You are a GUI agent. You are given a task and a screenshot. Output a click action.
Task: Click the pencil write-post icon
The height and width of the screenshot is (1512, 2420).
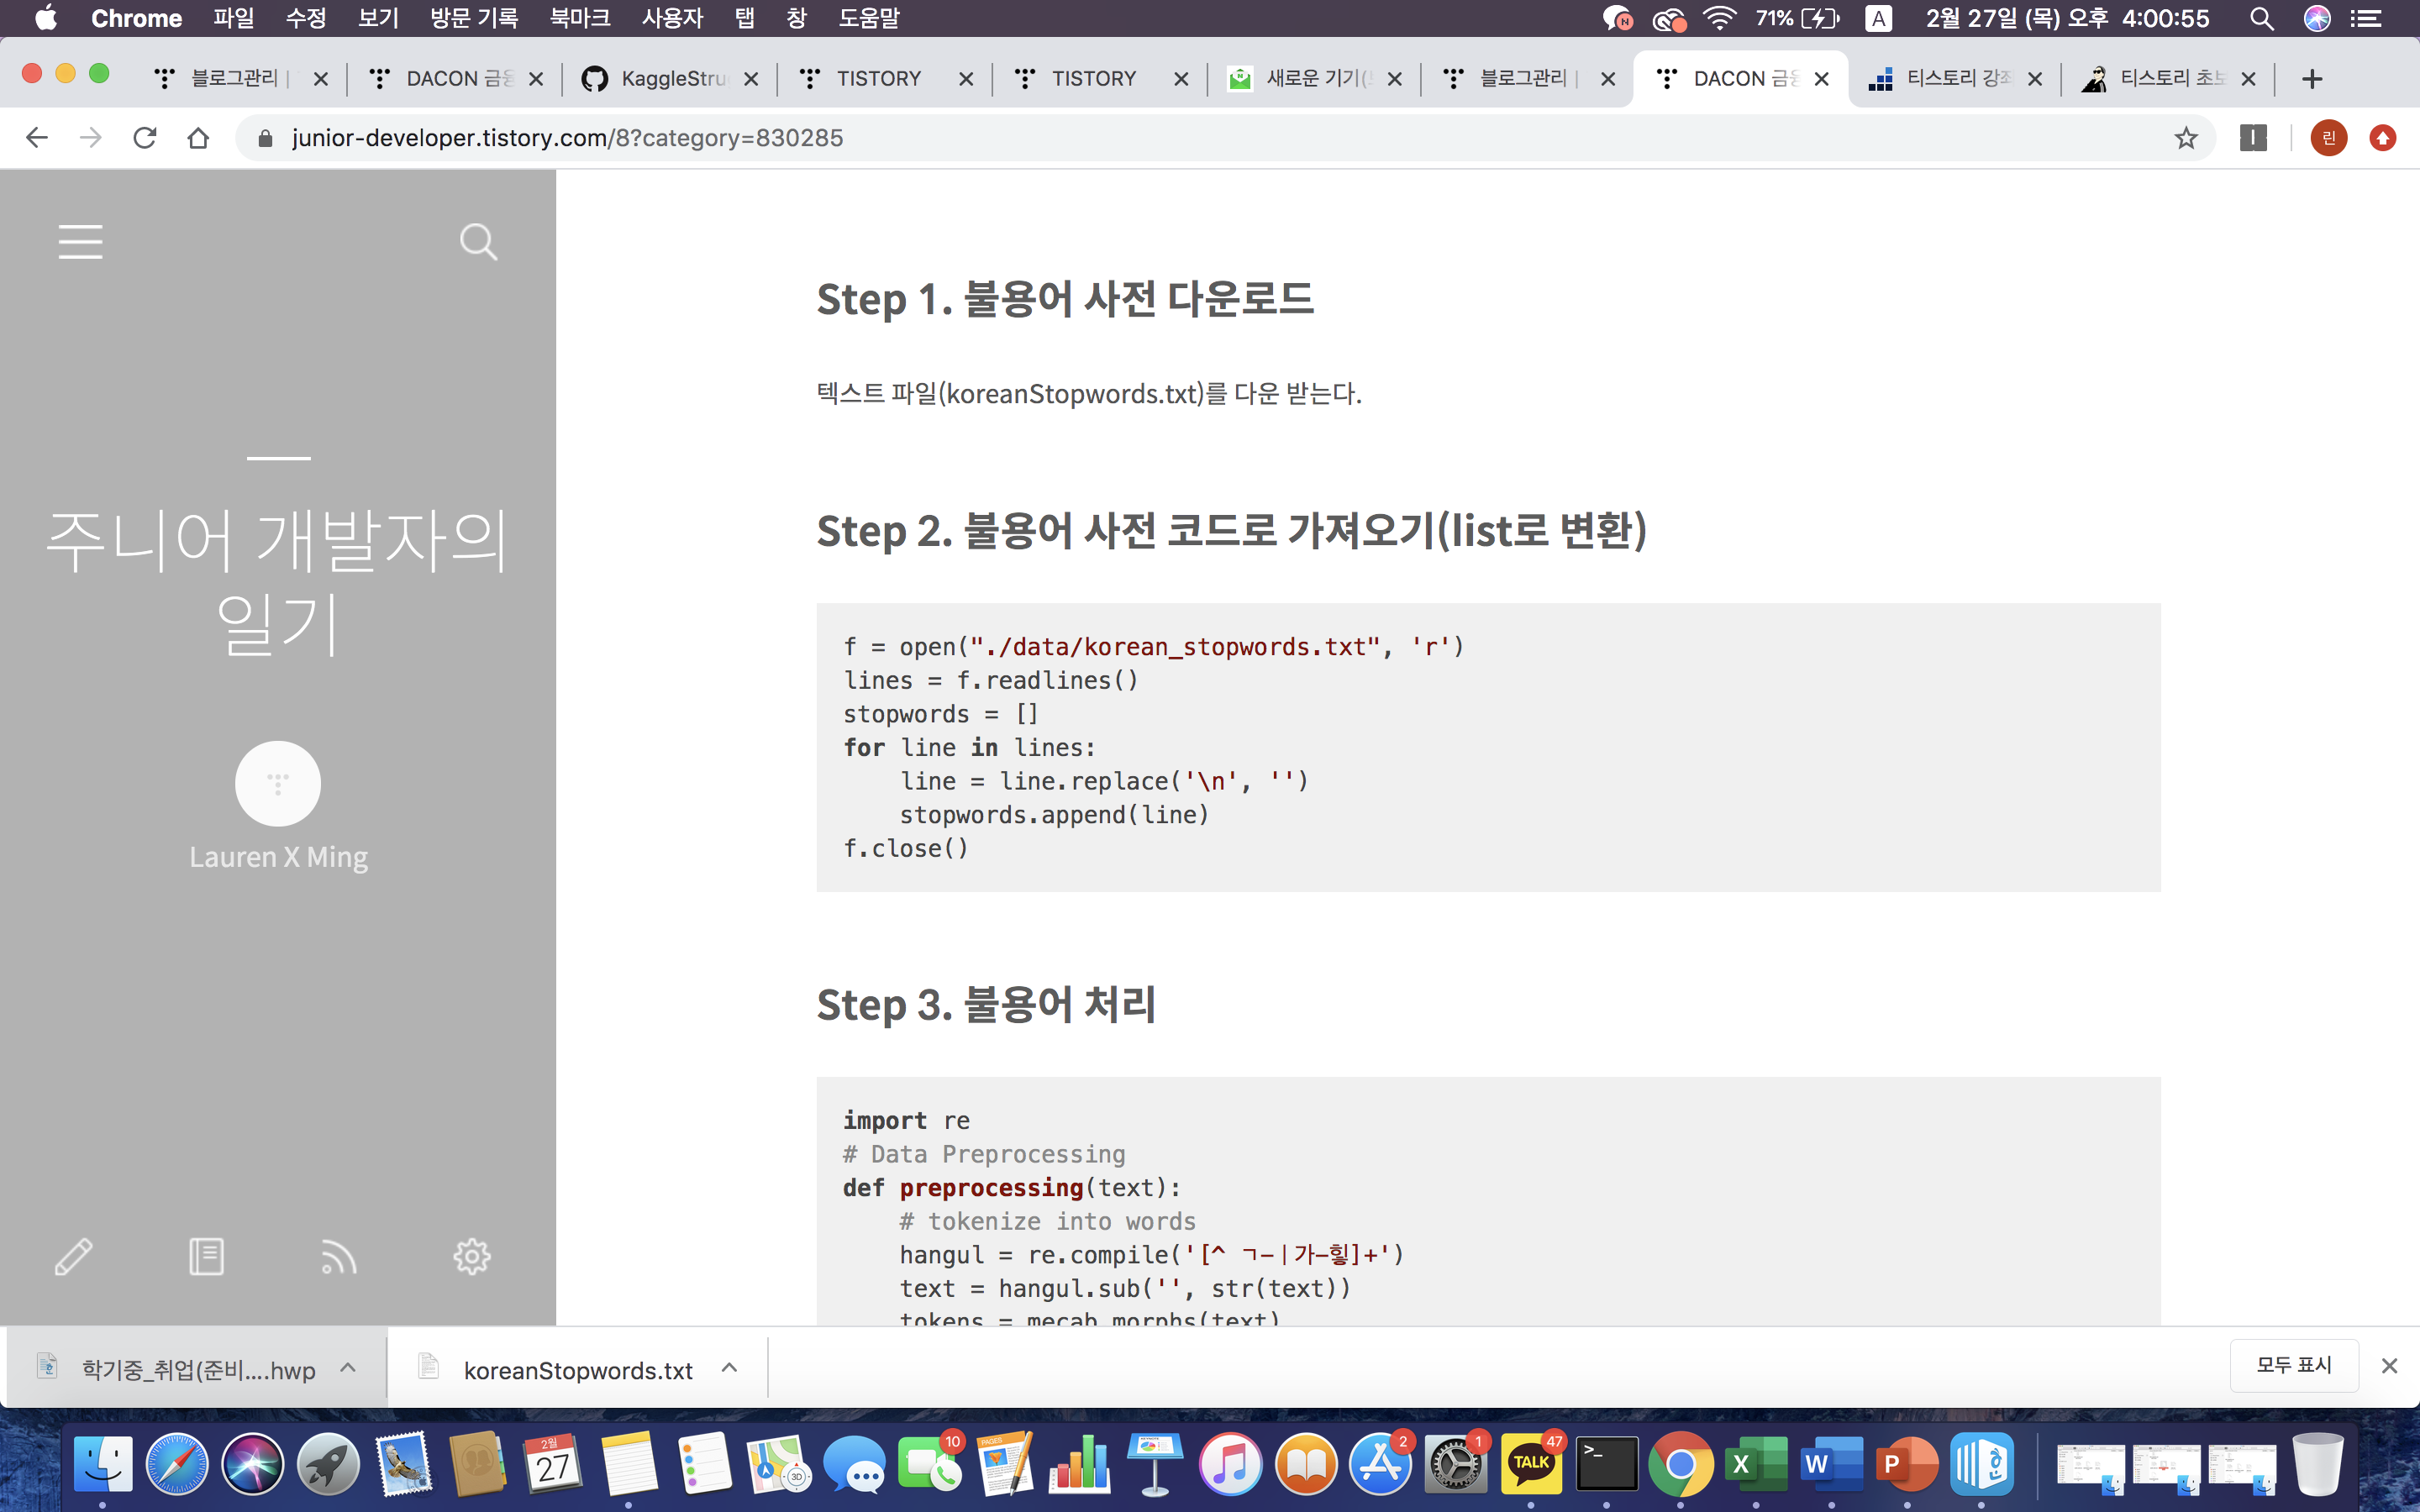pos(73,1257)
